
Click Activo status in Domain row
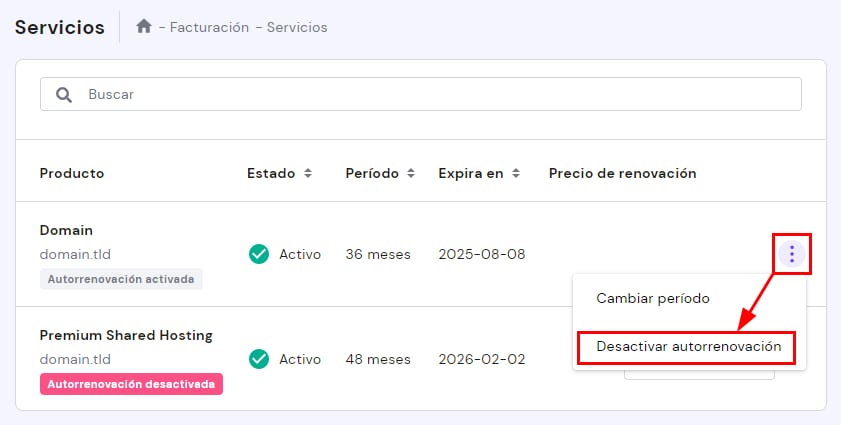(300, 254)
